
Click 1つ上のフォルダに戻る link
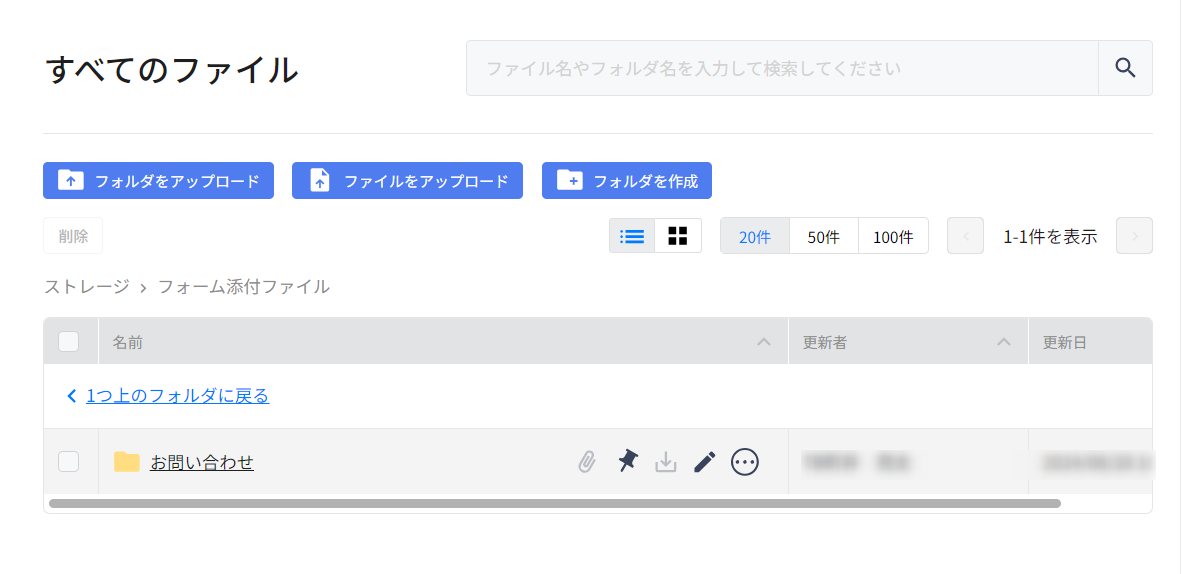177,395
